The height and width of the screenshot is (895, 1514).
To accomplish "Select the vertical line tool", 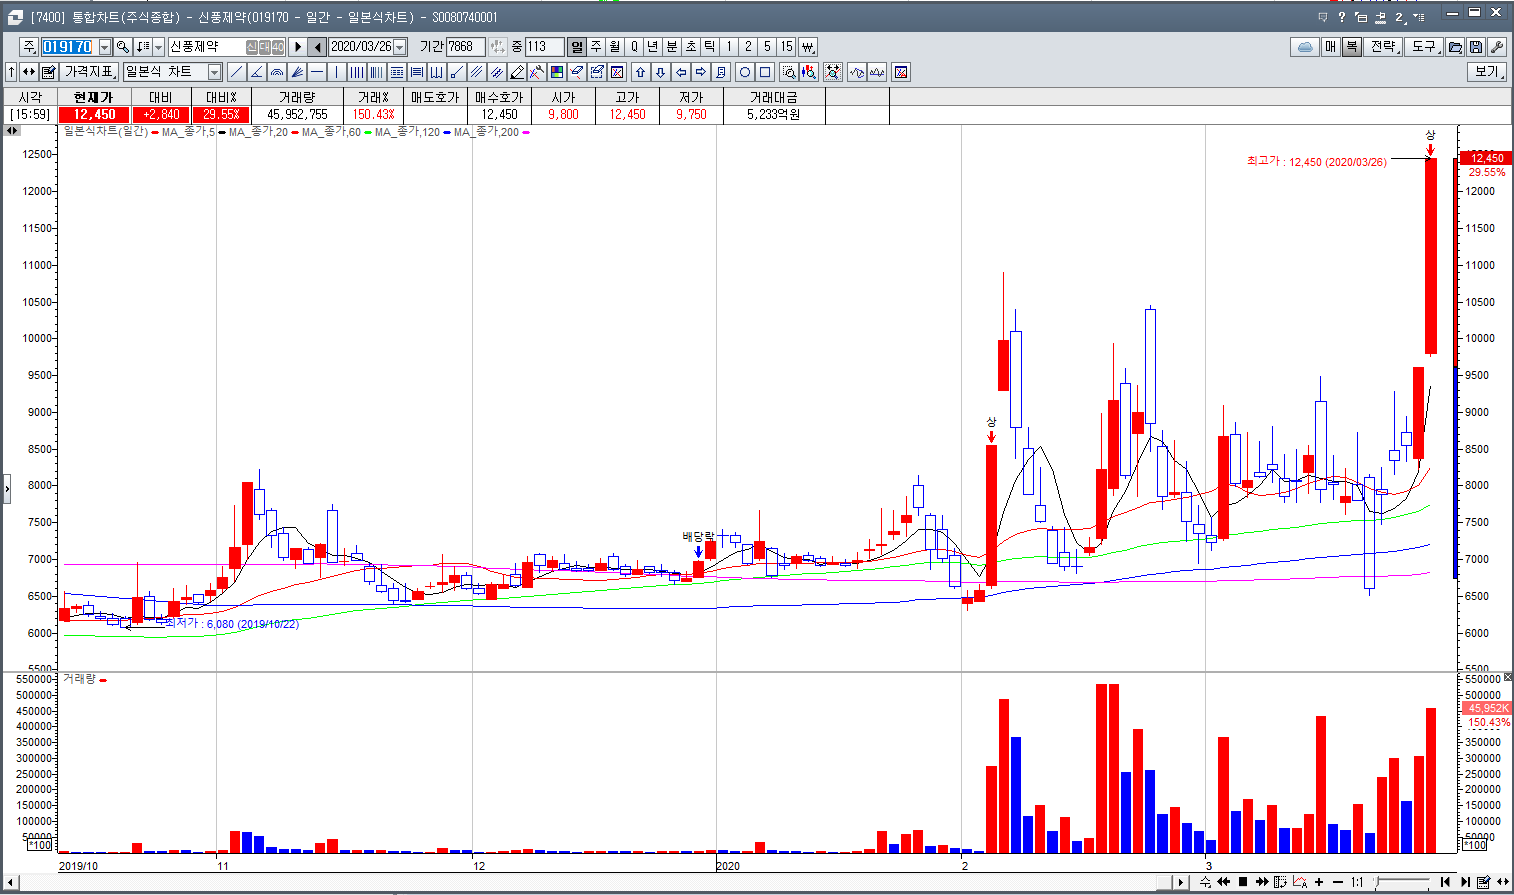I will click(336, 72).
